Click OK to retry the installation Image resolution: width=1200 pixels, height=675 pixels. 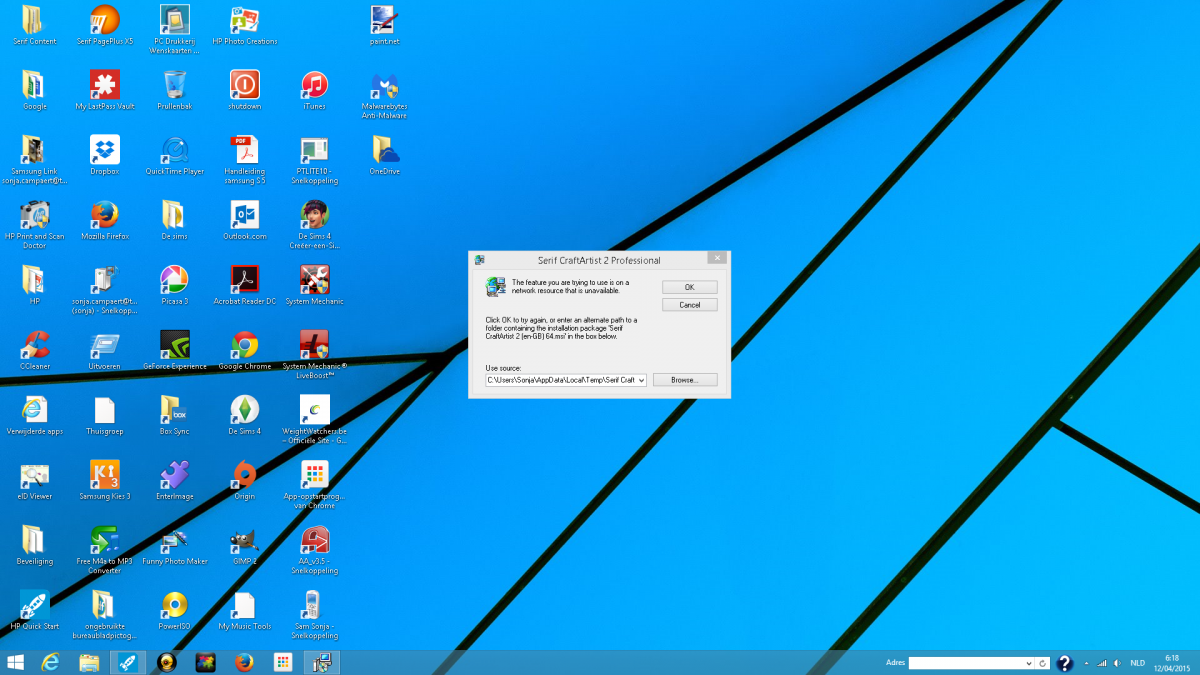tap(689, 287)
